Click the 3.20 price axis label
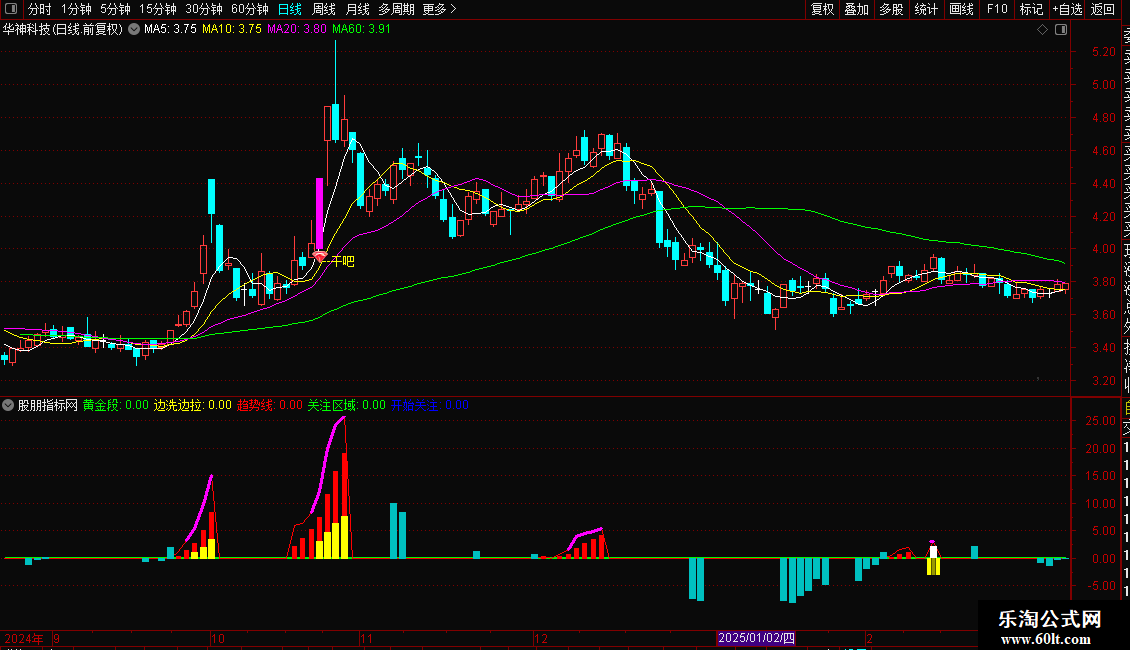The image size is (1130, 650). coord(1103,381)
